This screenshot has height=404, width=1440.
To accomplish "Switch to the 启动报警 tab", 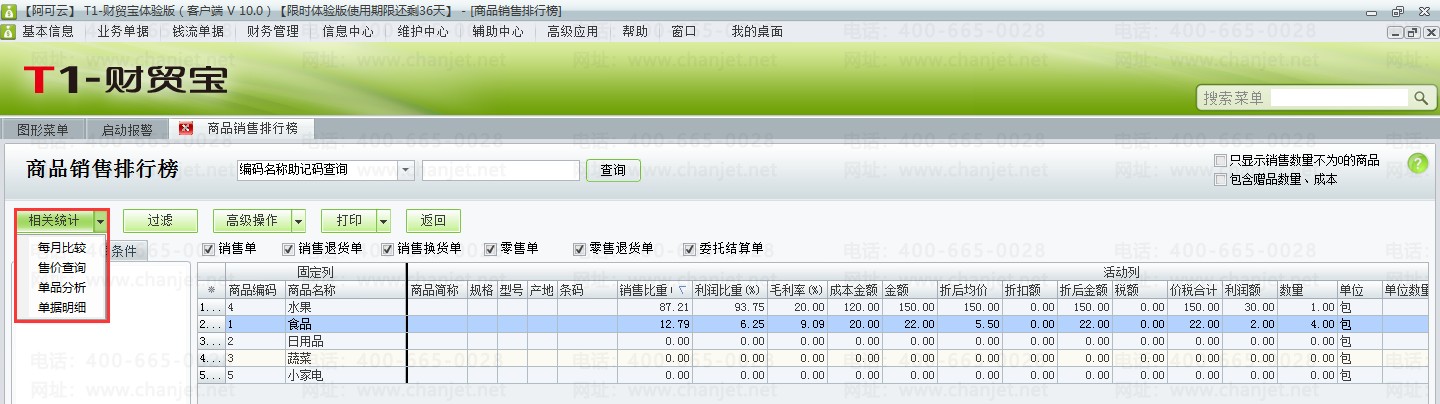I will pos(127,130).
